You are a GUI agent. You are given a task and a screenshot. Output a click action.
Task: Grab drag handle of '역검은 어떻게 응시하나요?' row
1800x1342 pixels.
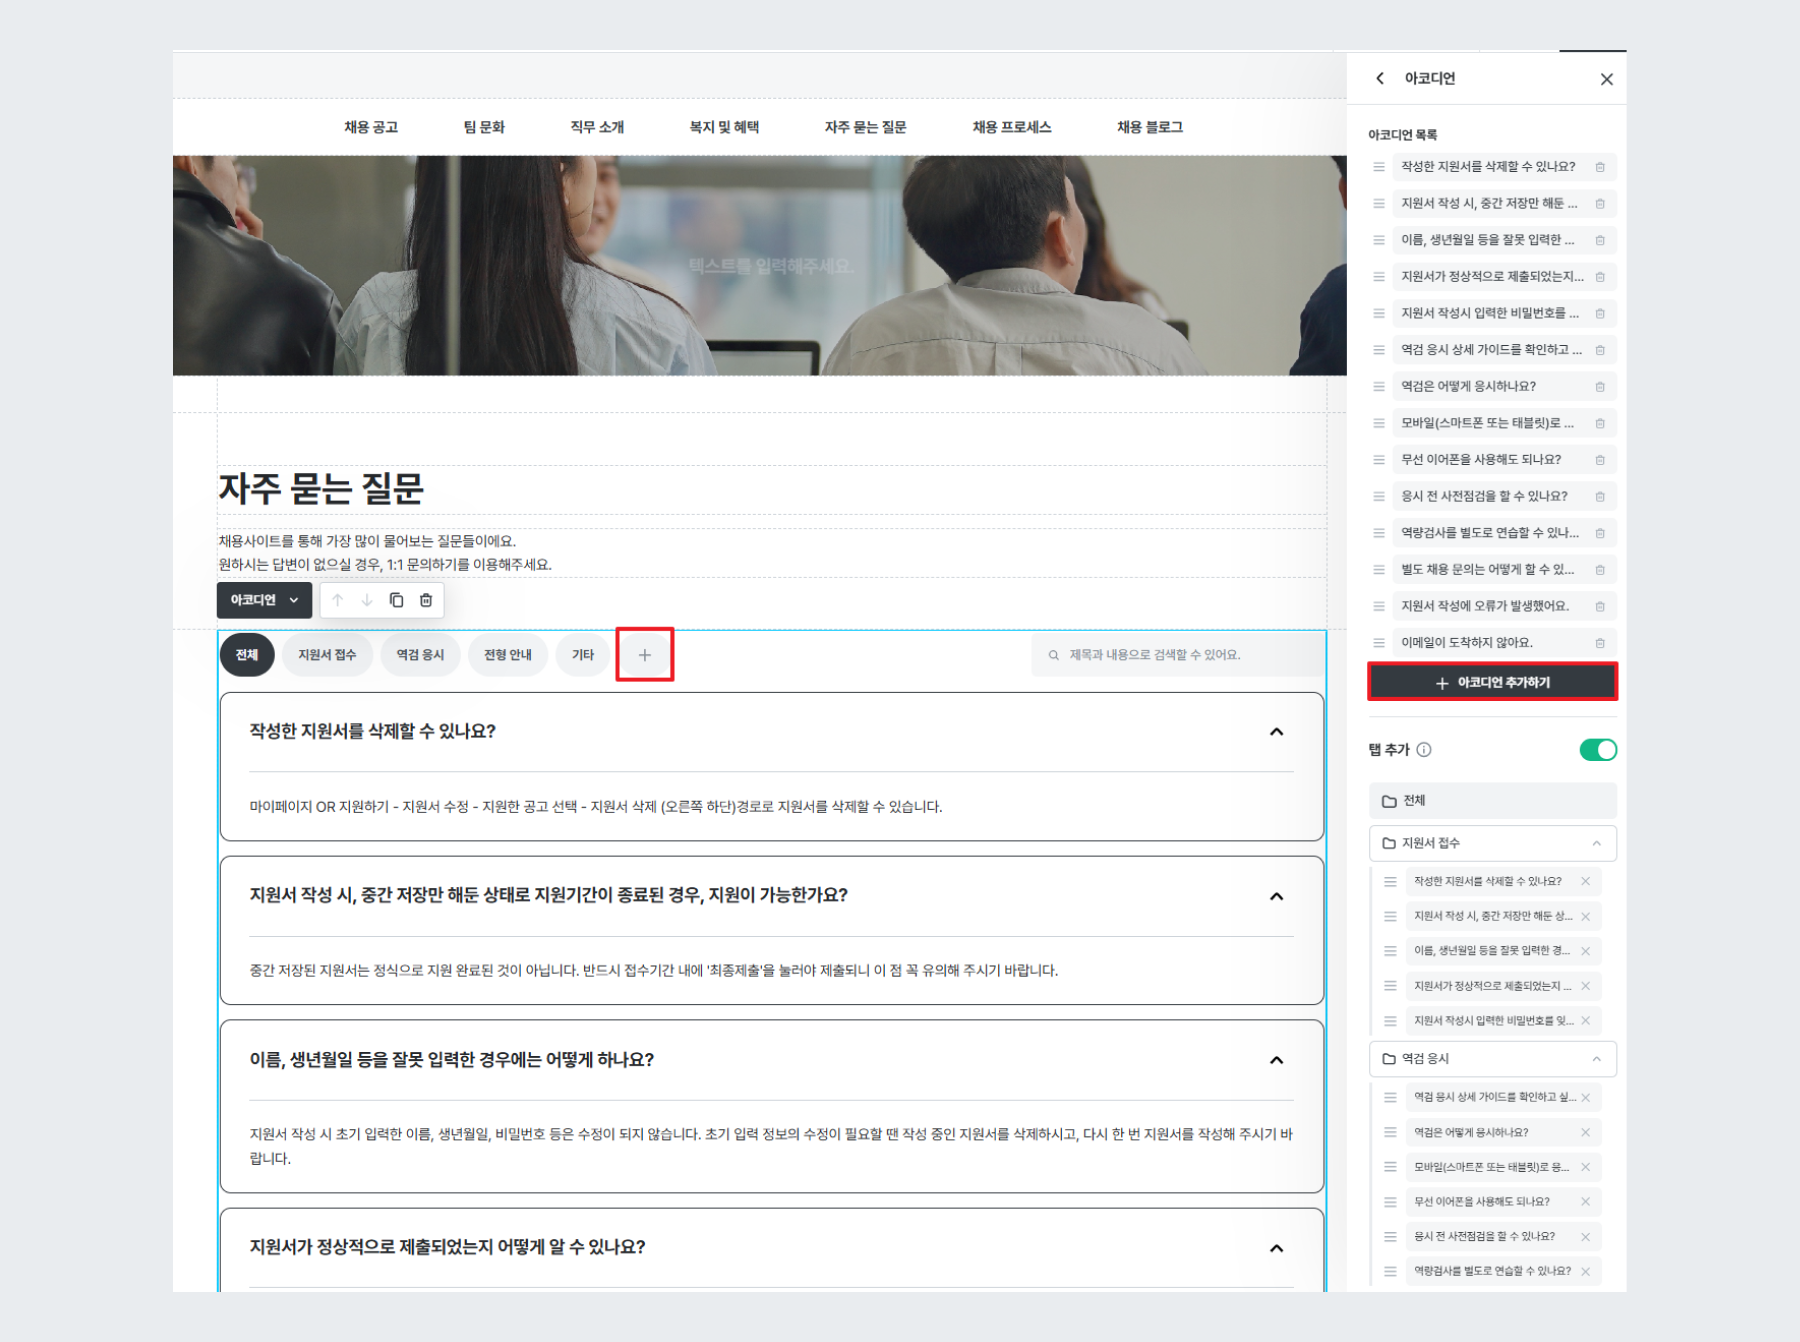1379,387
